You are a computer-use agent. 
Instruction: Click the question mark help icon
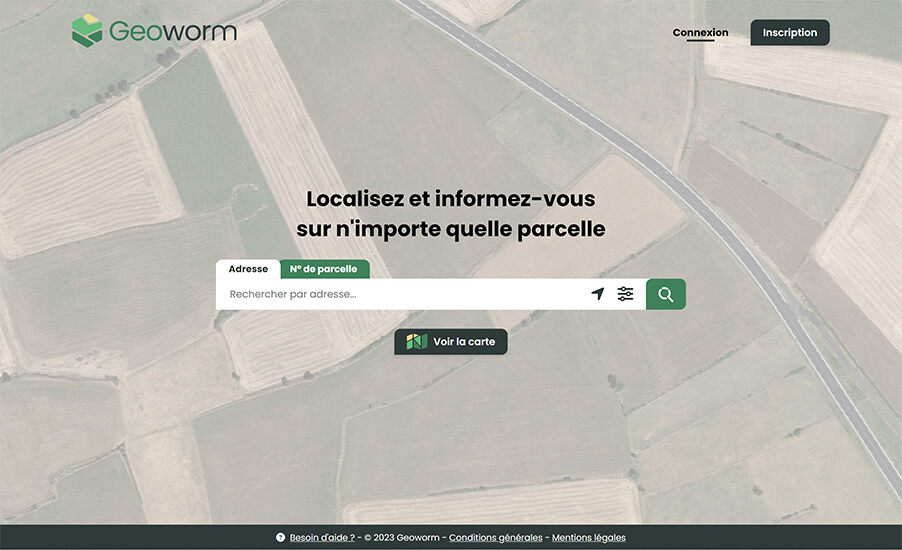(281, 538)
